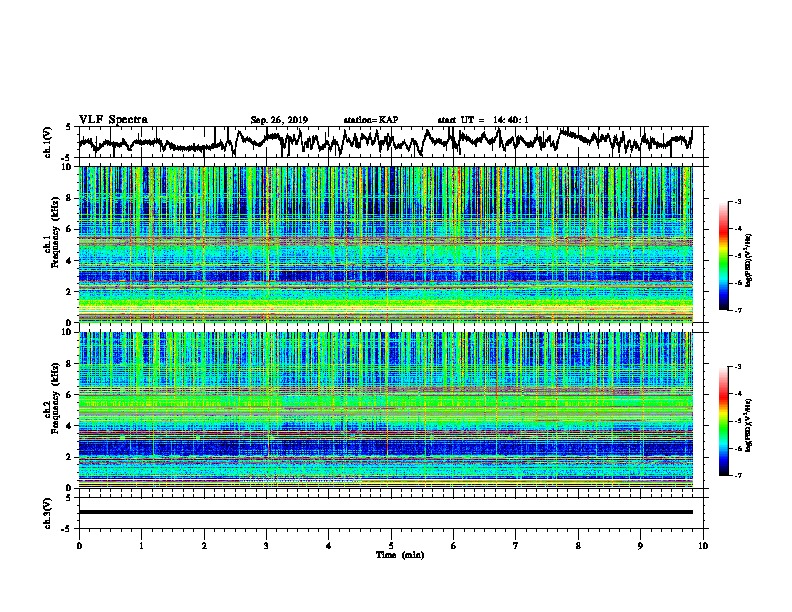Screen dimensions: 792x612
Task: Click the "Time (min)" x-axis label
Action: pos(400,555)
